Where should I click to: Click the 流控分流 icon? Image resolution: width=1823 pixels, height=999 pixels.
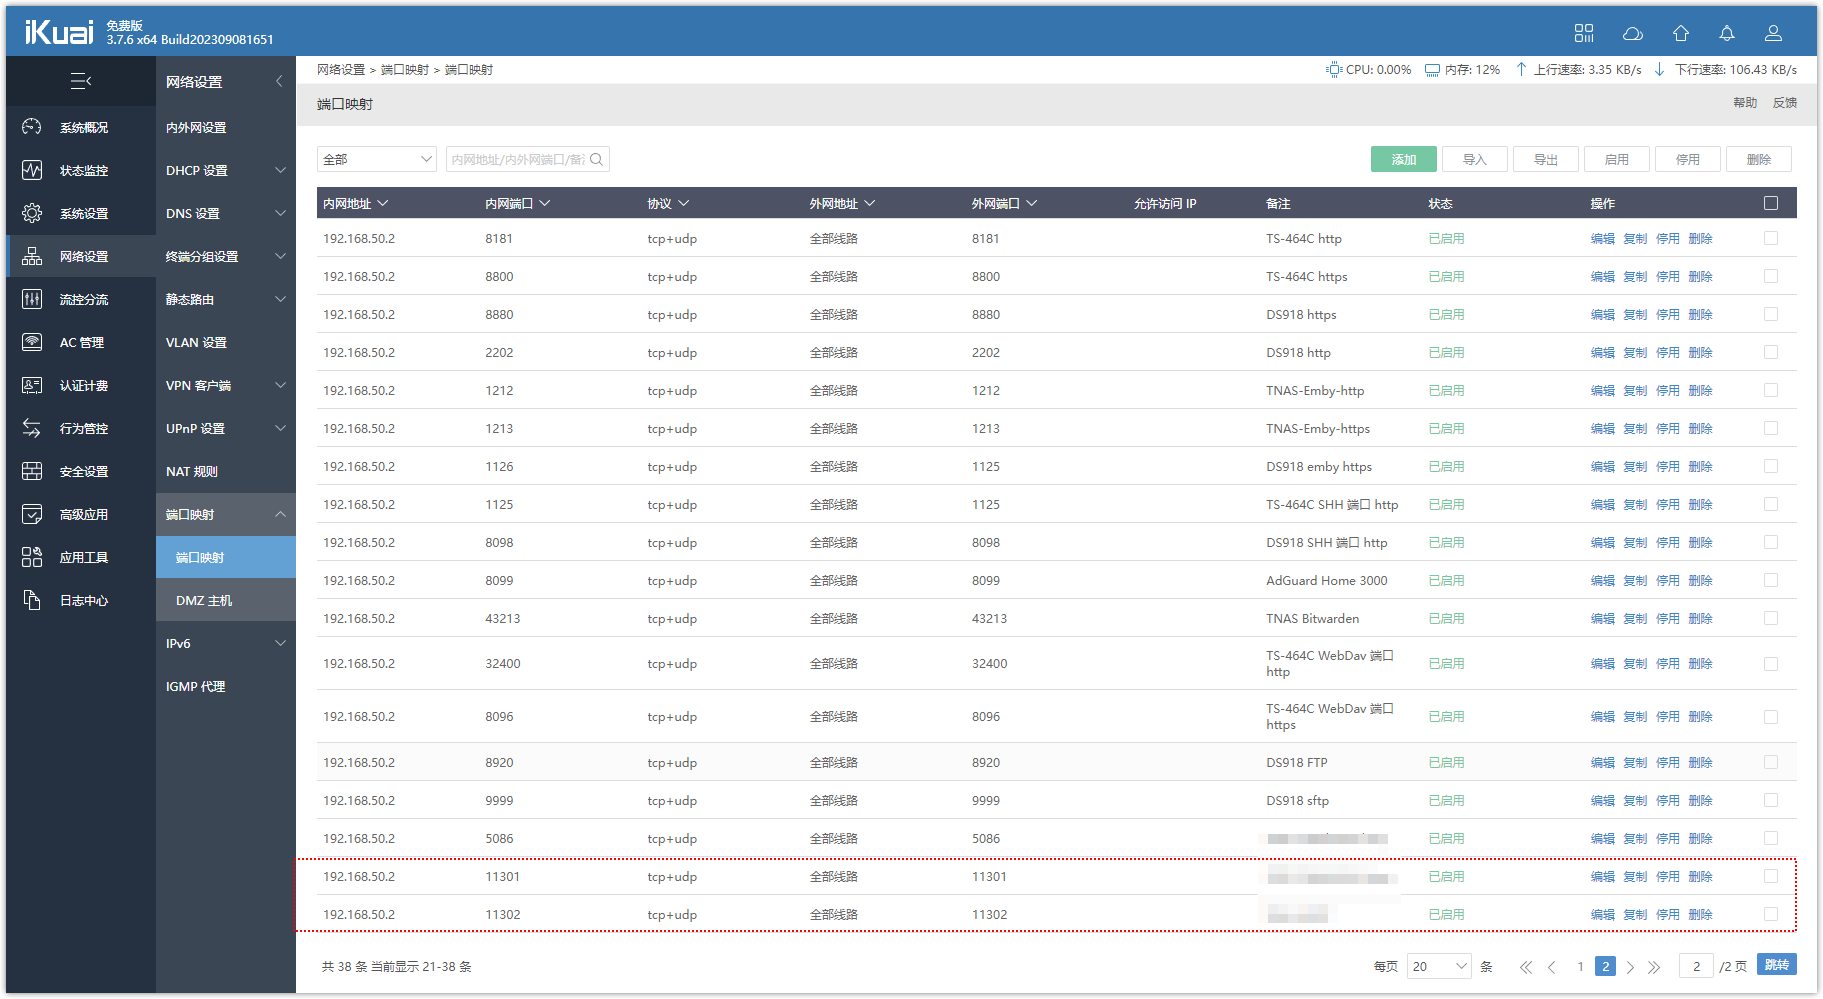(32, 299)
